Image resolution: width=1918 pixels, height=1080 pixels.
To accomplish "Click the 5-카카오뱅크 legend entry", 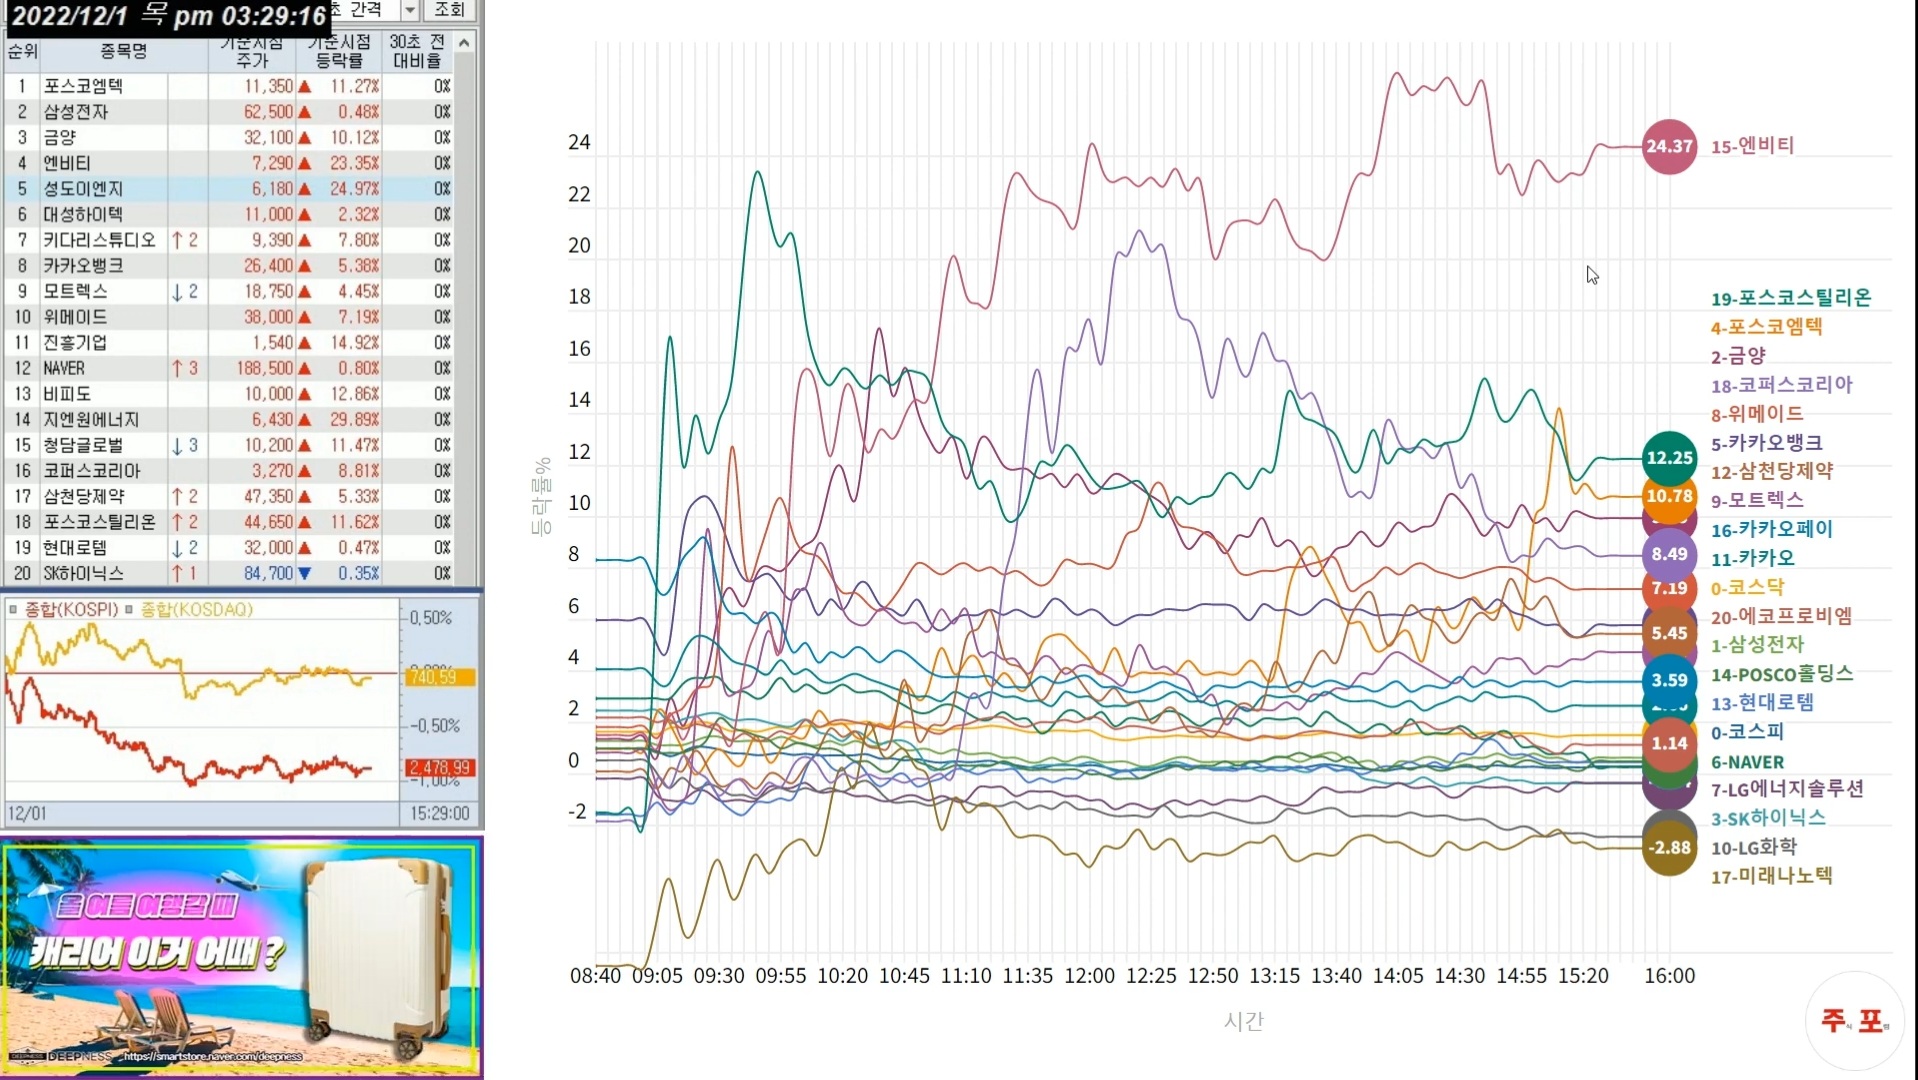I will [1766, 443].
